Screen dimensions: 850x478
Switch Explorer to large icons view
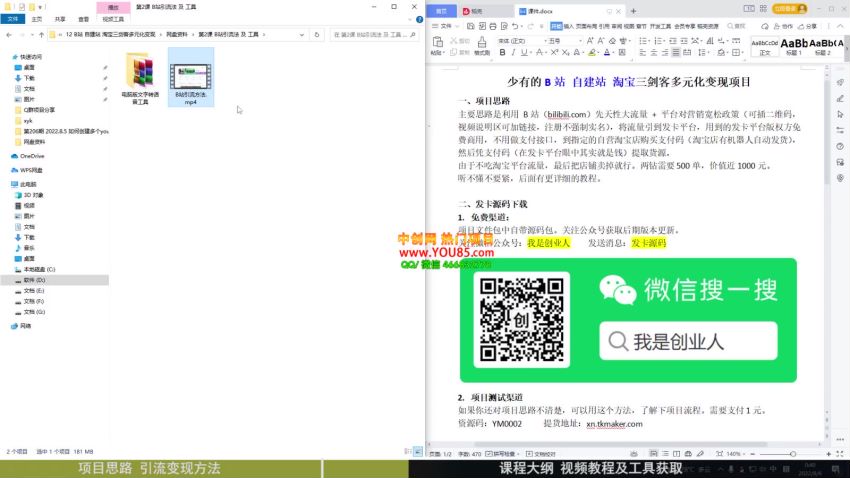click(417, 451)
